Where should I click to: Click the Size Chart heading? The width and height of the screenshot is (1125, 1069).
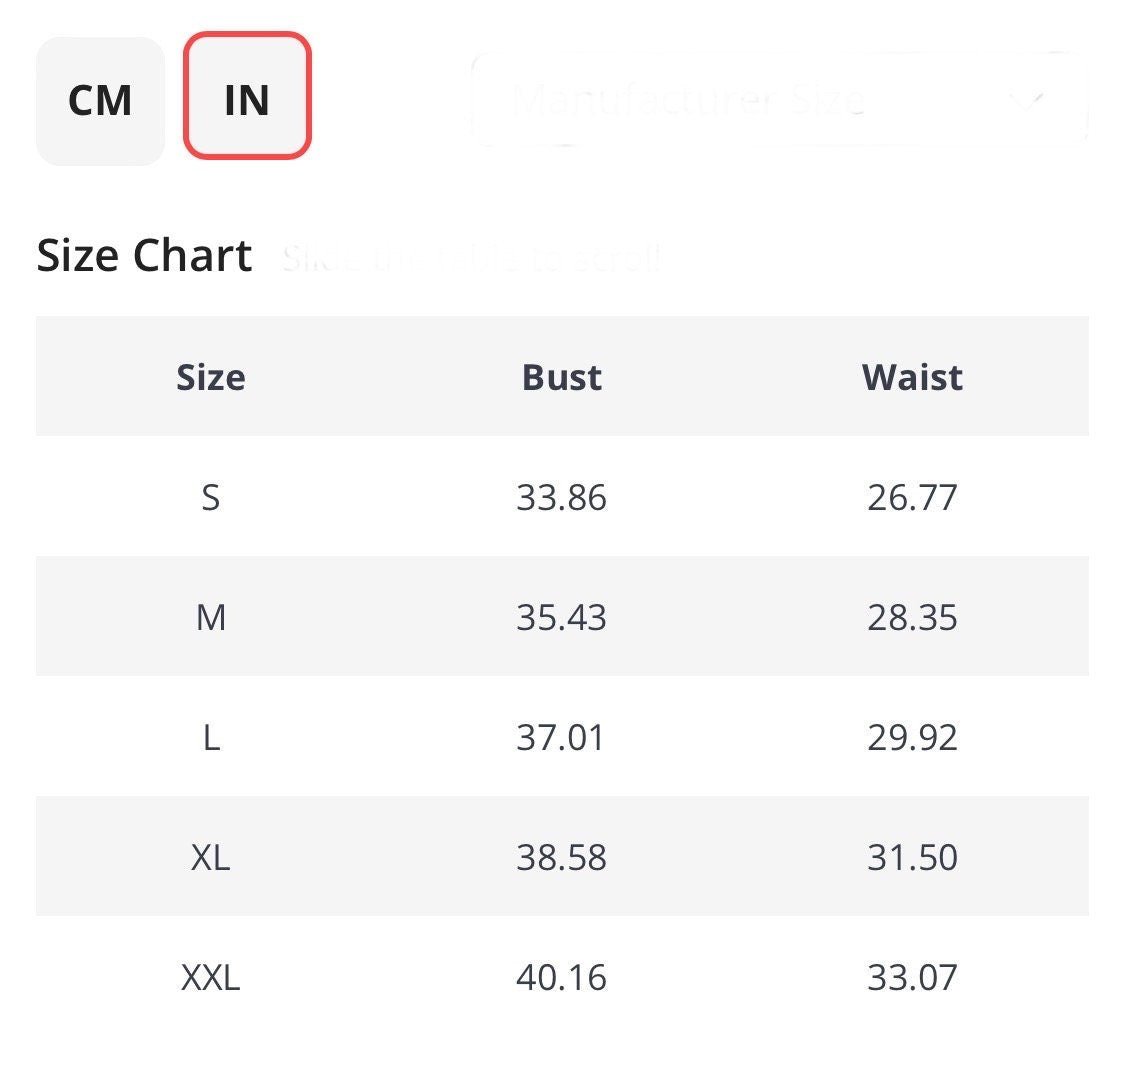click(x=144, y=255)
